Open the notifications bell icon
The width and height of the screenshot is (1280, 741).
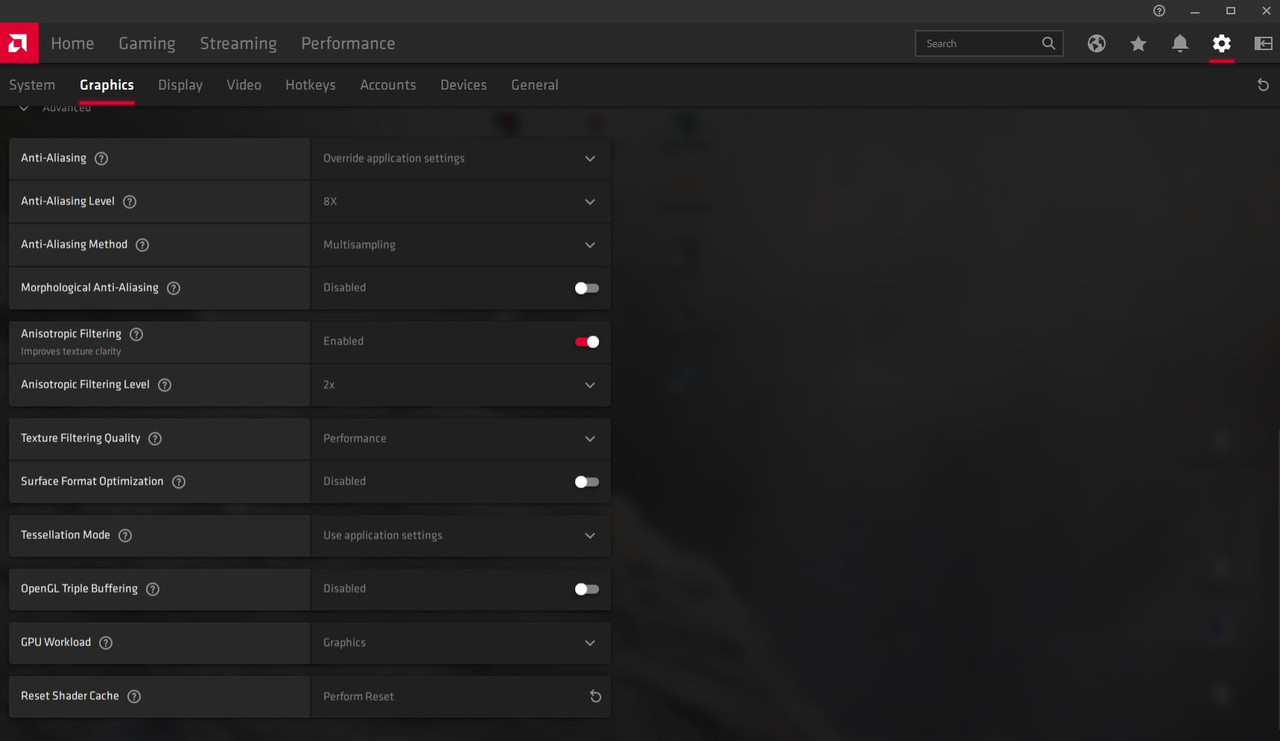point(1180,43)
